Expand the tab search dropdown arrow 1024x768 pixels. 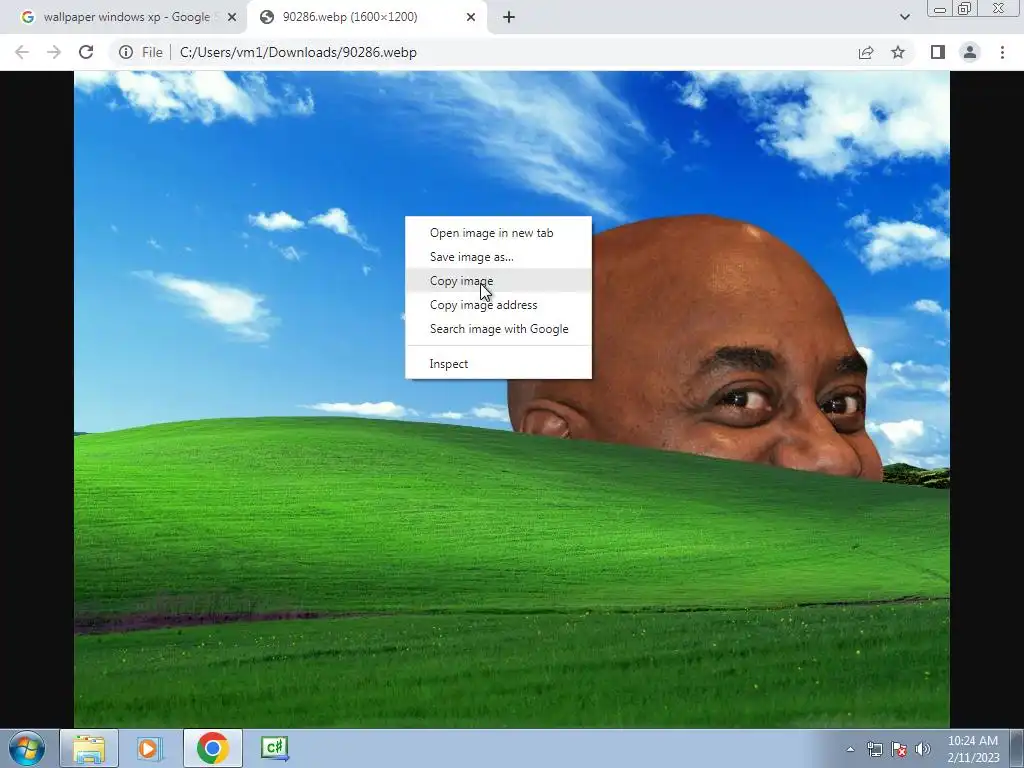904,17
